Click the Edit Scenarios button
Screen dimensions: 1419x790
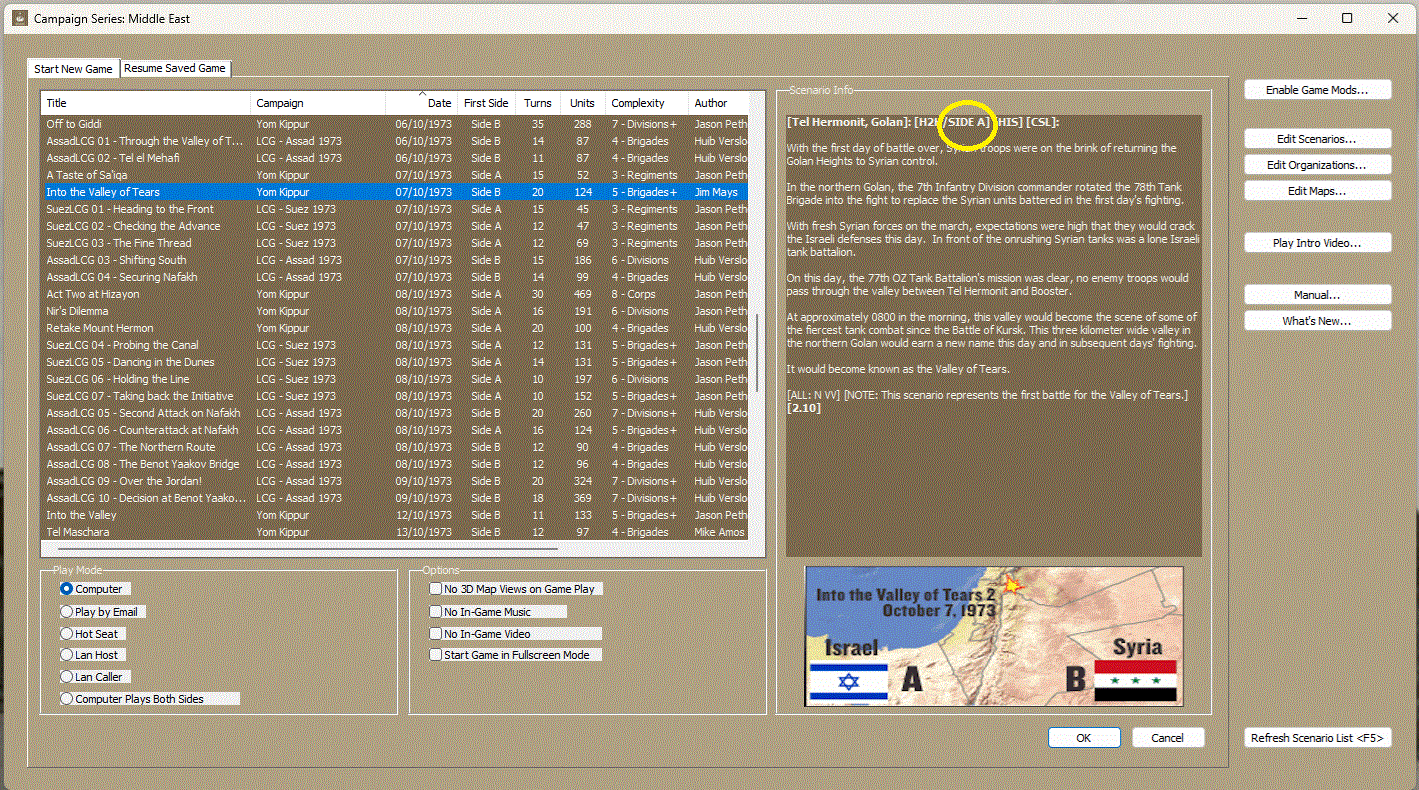(x=1317, y=138)
